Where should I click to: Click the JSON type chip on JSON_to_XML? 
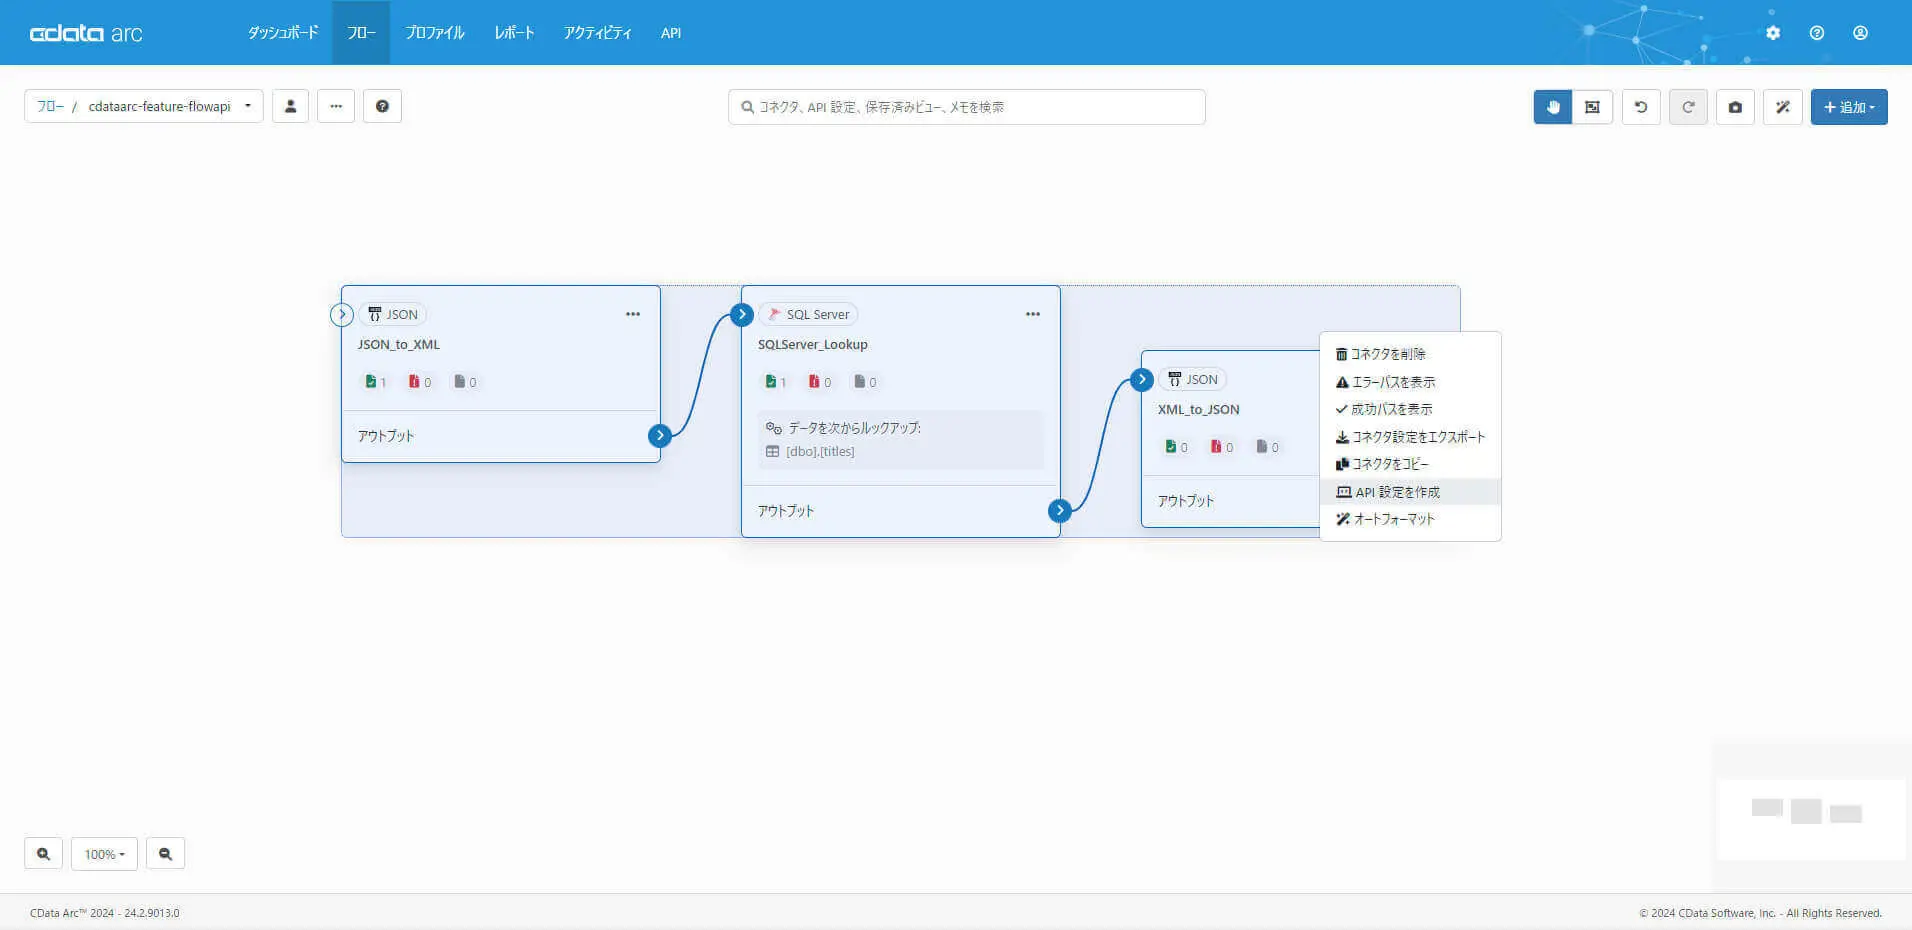(x=392, y=314)
